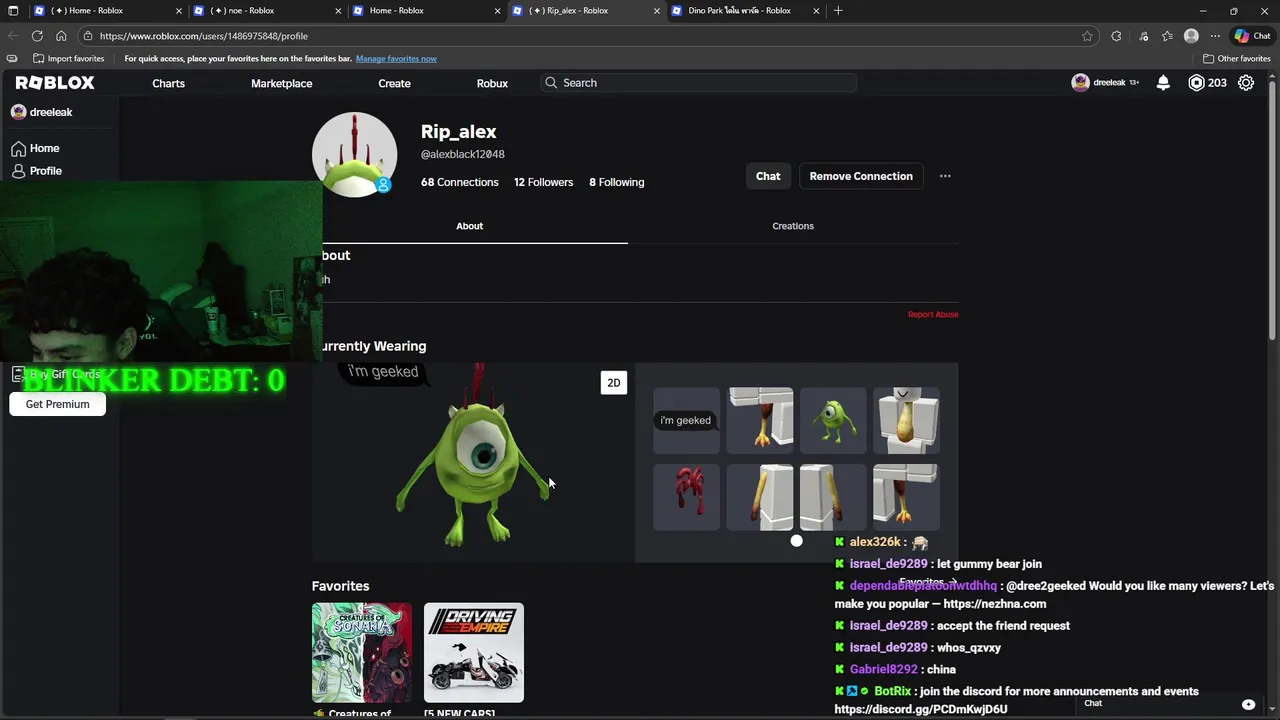The height and width of the screenshot is (720, 1280).
Task: Open Create in Roblox navigation
Action: click(x=394, y=83)
